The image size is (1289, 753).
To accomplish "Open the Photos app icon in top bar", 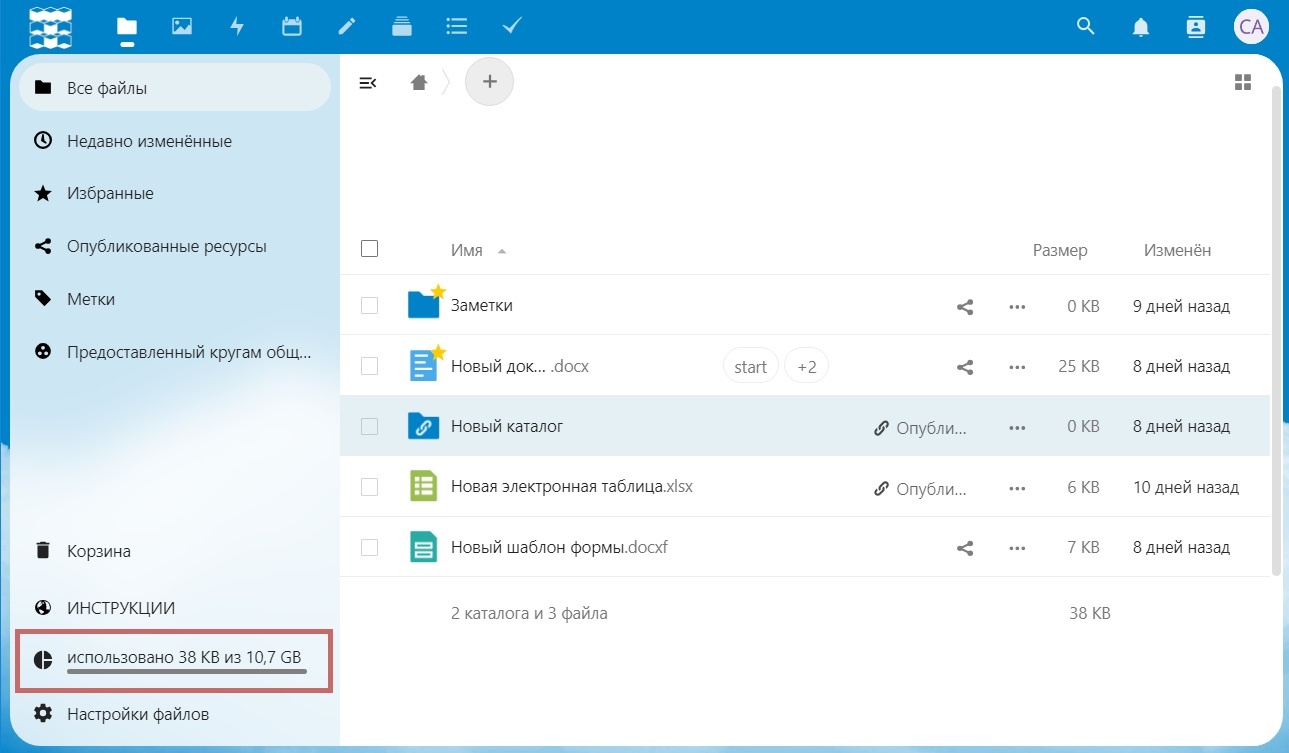I will click(x=181, y=27).
